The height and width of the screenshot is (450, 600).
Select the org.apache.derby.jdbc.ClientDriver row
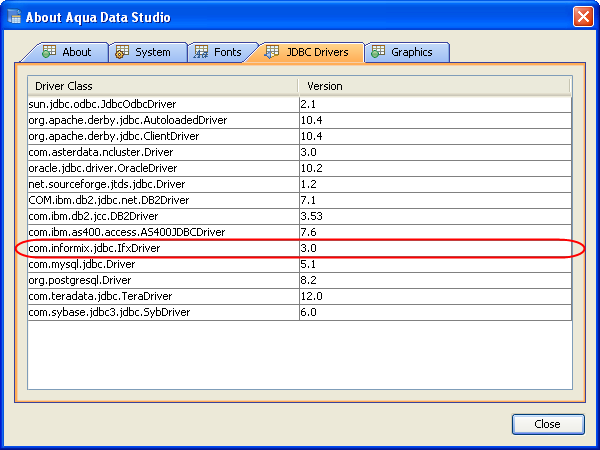[x=300, y=136]
